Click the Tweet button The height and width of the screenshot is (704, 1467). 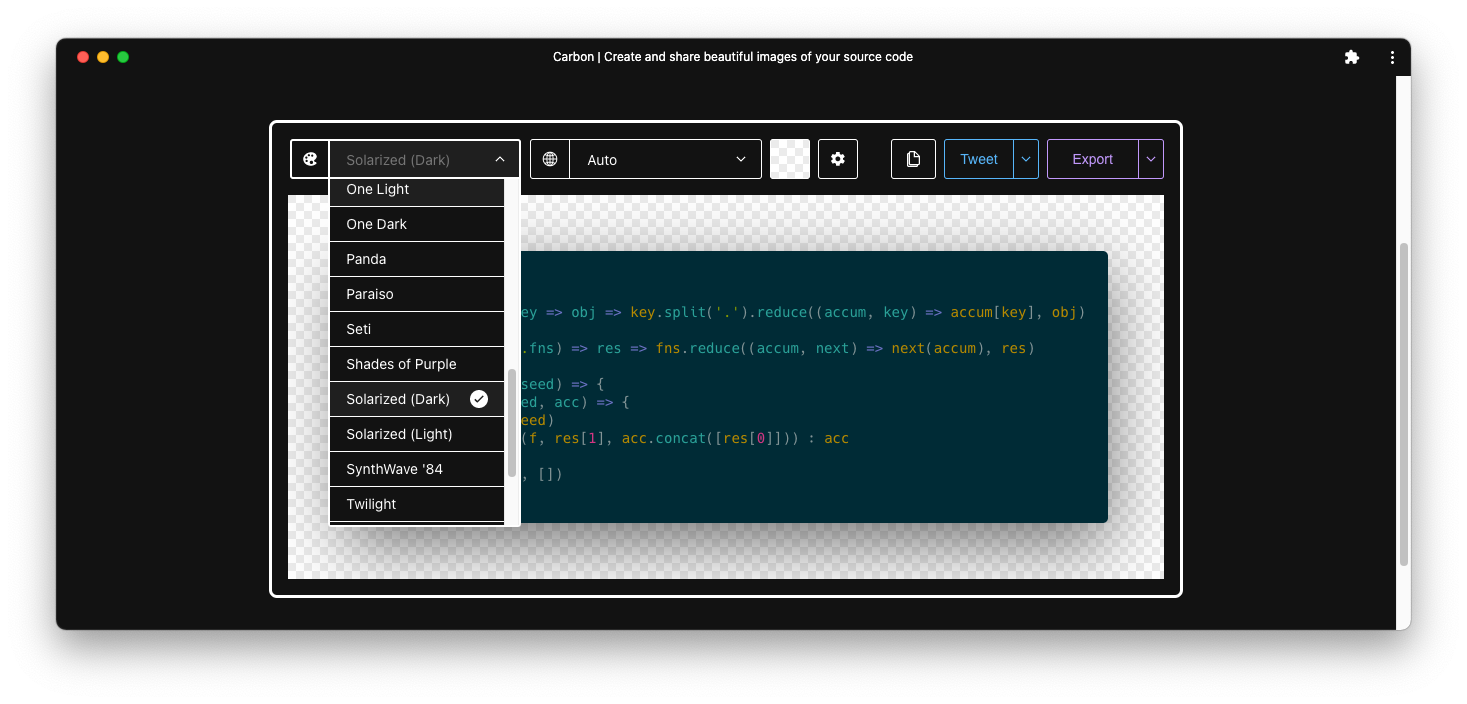click(x=979, y=159)
